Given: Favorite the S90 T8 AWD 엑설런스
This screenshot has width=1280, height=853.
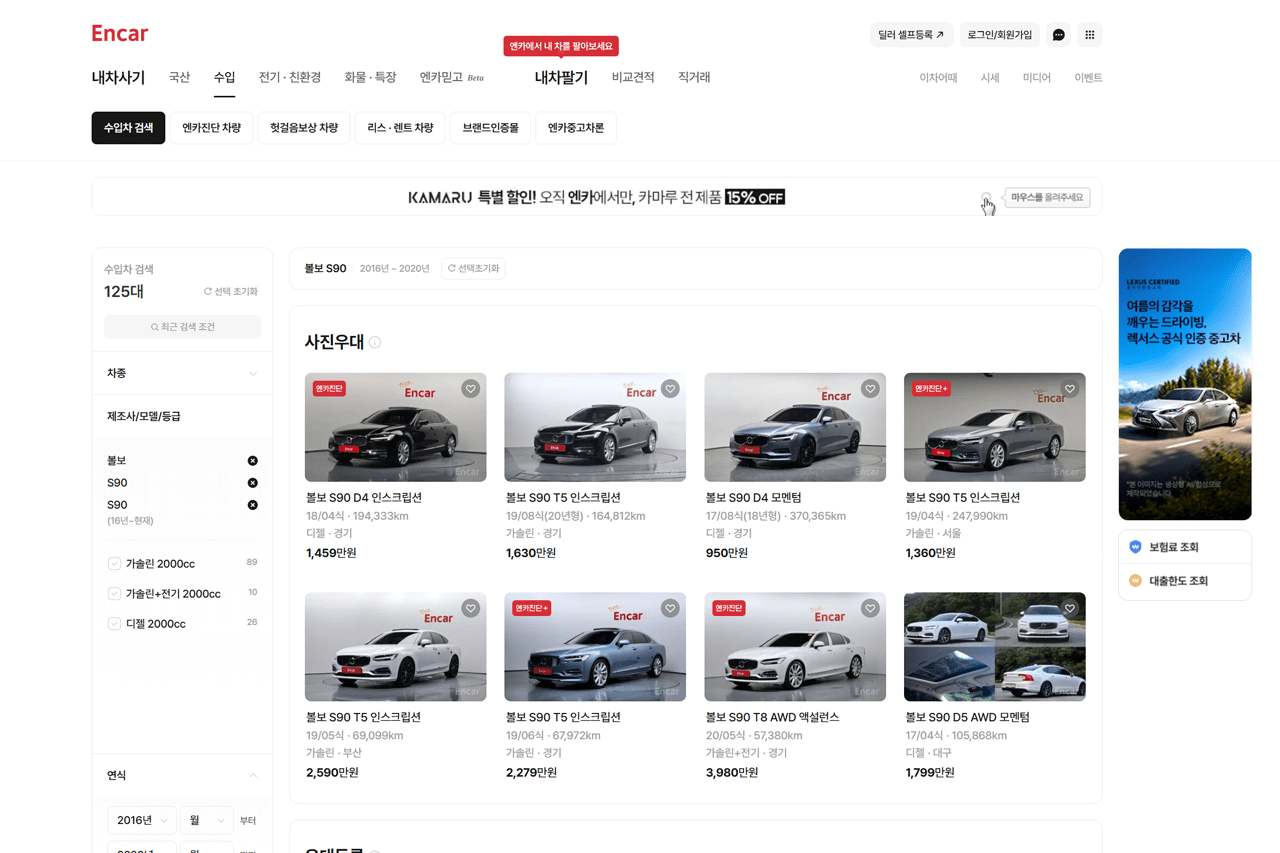Looking at the screenshot, I should tap(870, 608).
